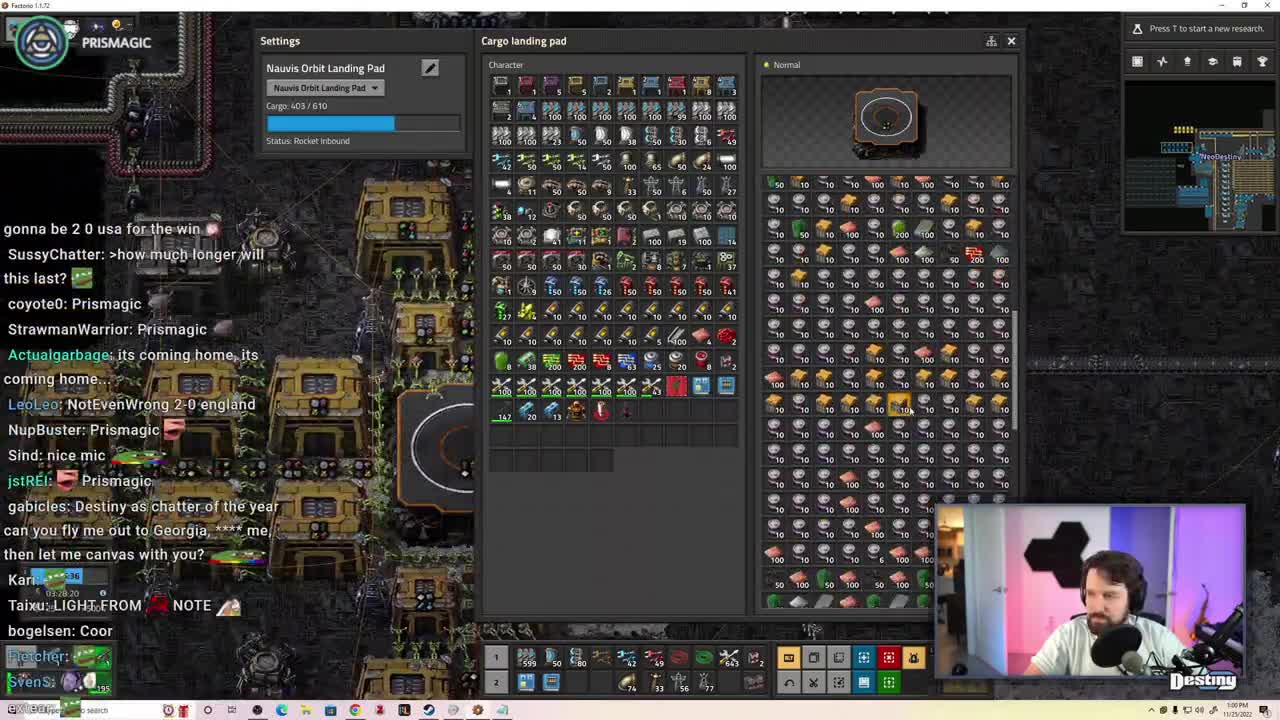Pick repair pack with count 643 in quickbar
This screenshot has height=720, width=1280.
(x=729, y=657)
